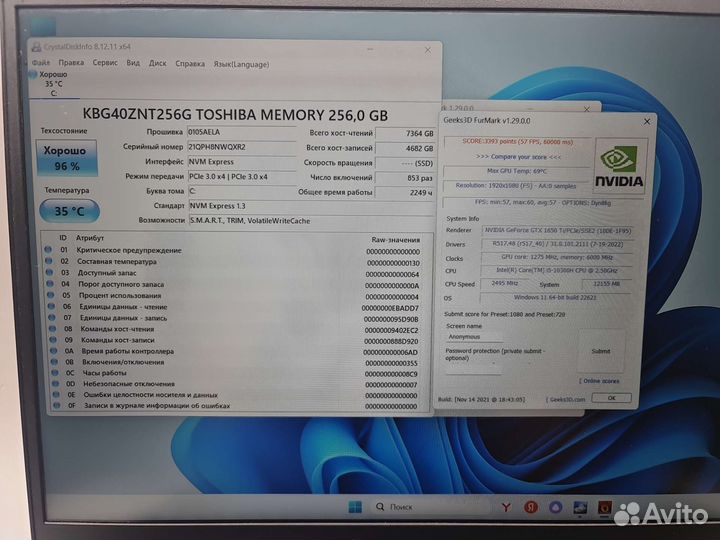Select the Составная температура attribute row
This screenshot has height=540, width=720.
click(235, 262)
